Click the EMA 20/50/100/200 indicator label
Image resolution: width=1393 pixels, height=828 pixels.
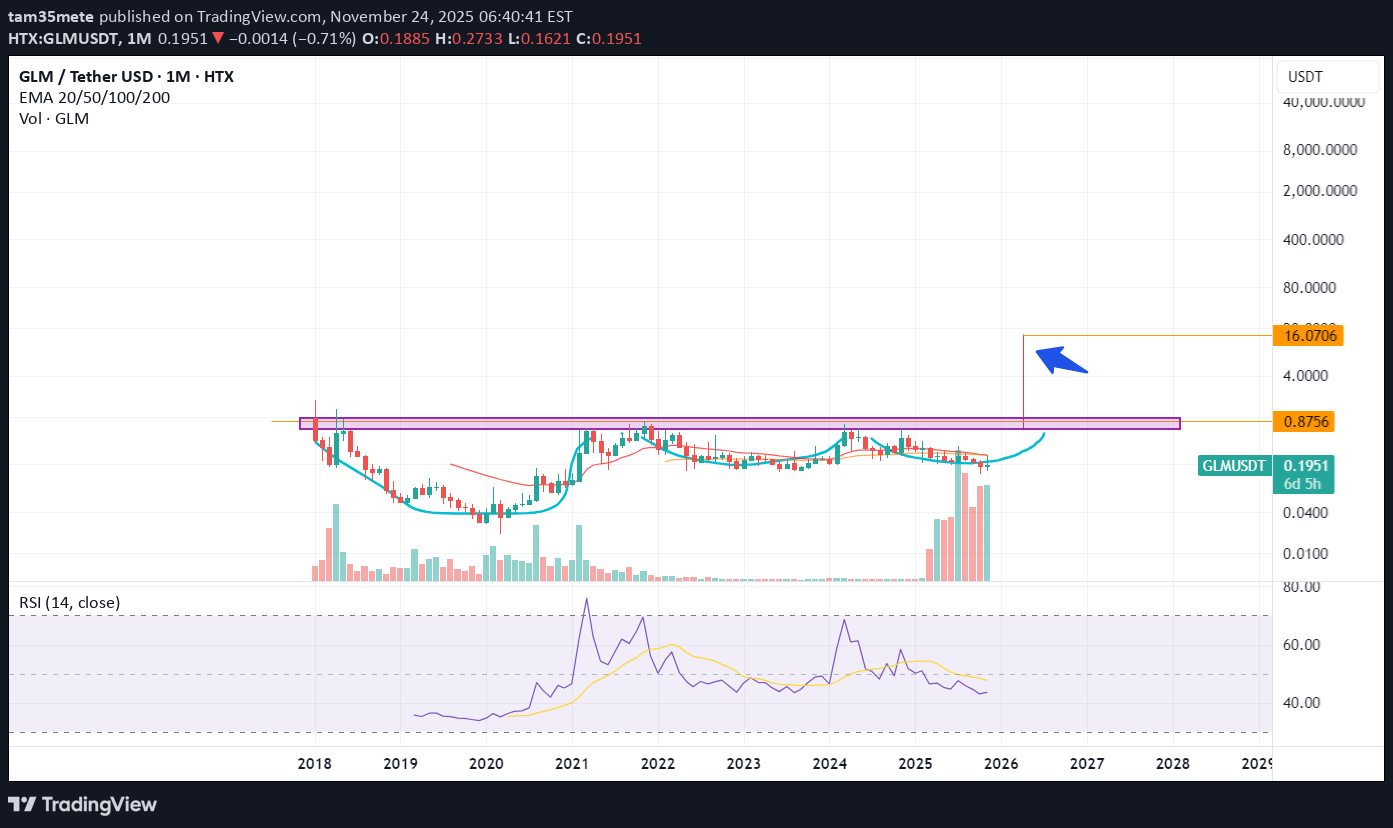pyautogui.click(x=94, y=97)
